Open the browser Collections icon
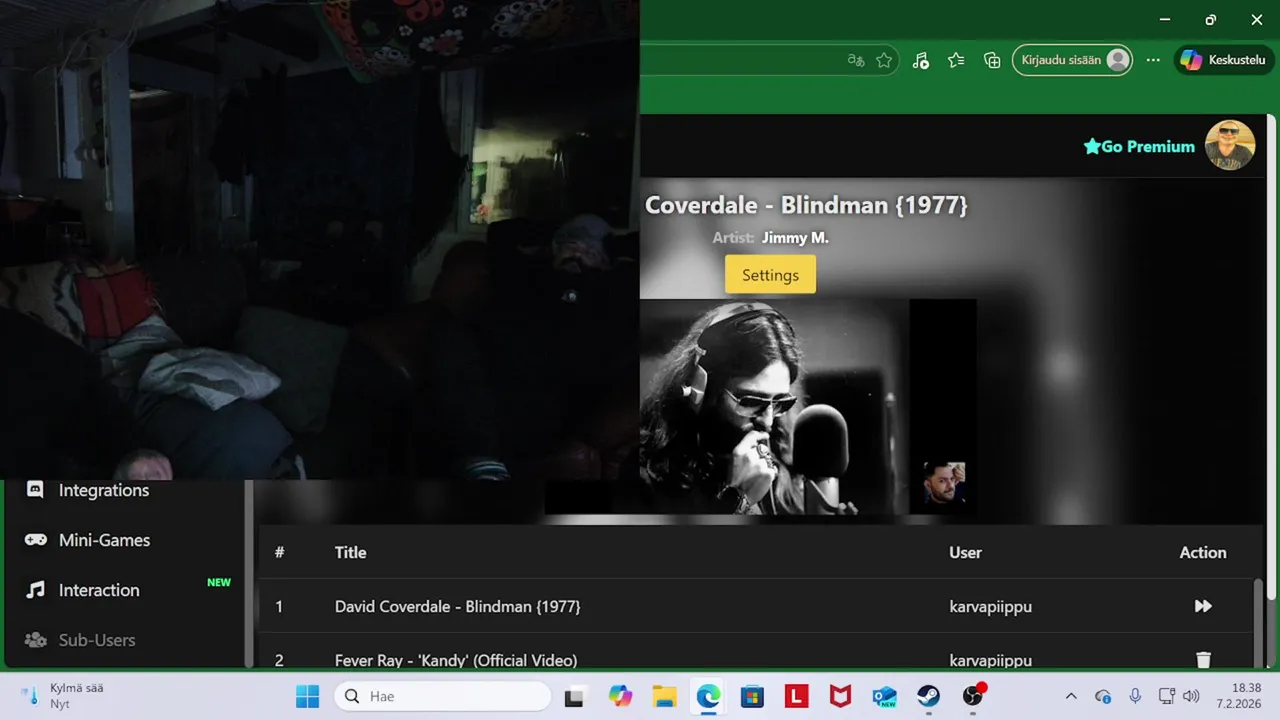This screenshot has height=720, width=1280. coord(992,60)
